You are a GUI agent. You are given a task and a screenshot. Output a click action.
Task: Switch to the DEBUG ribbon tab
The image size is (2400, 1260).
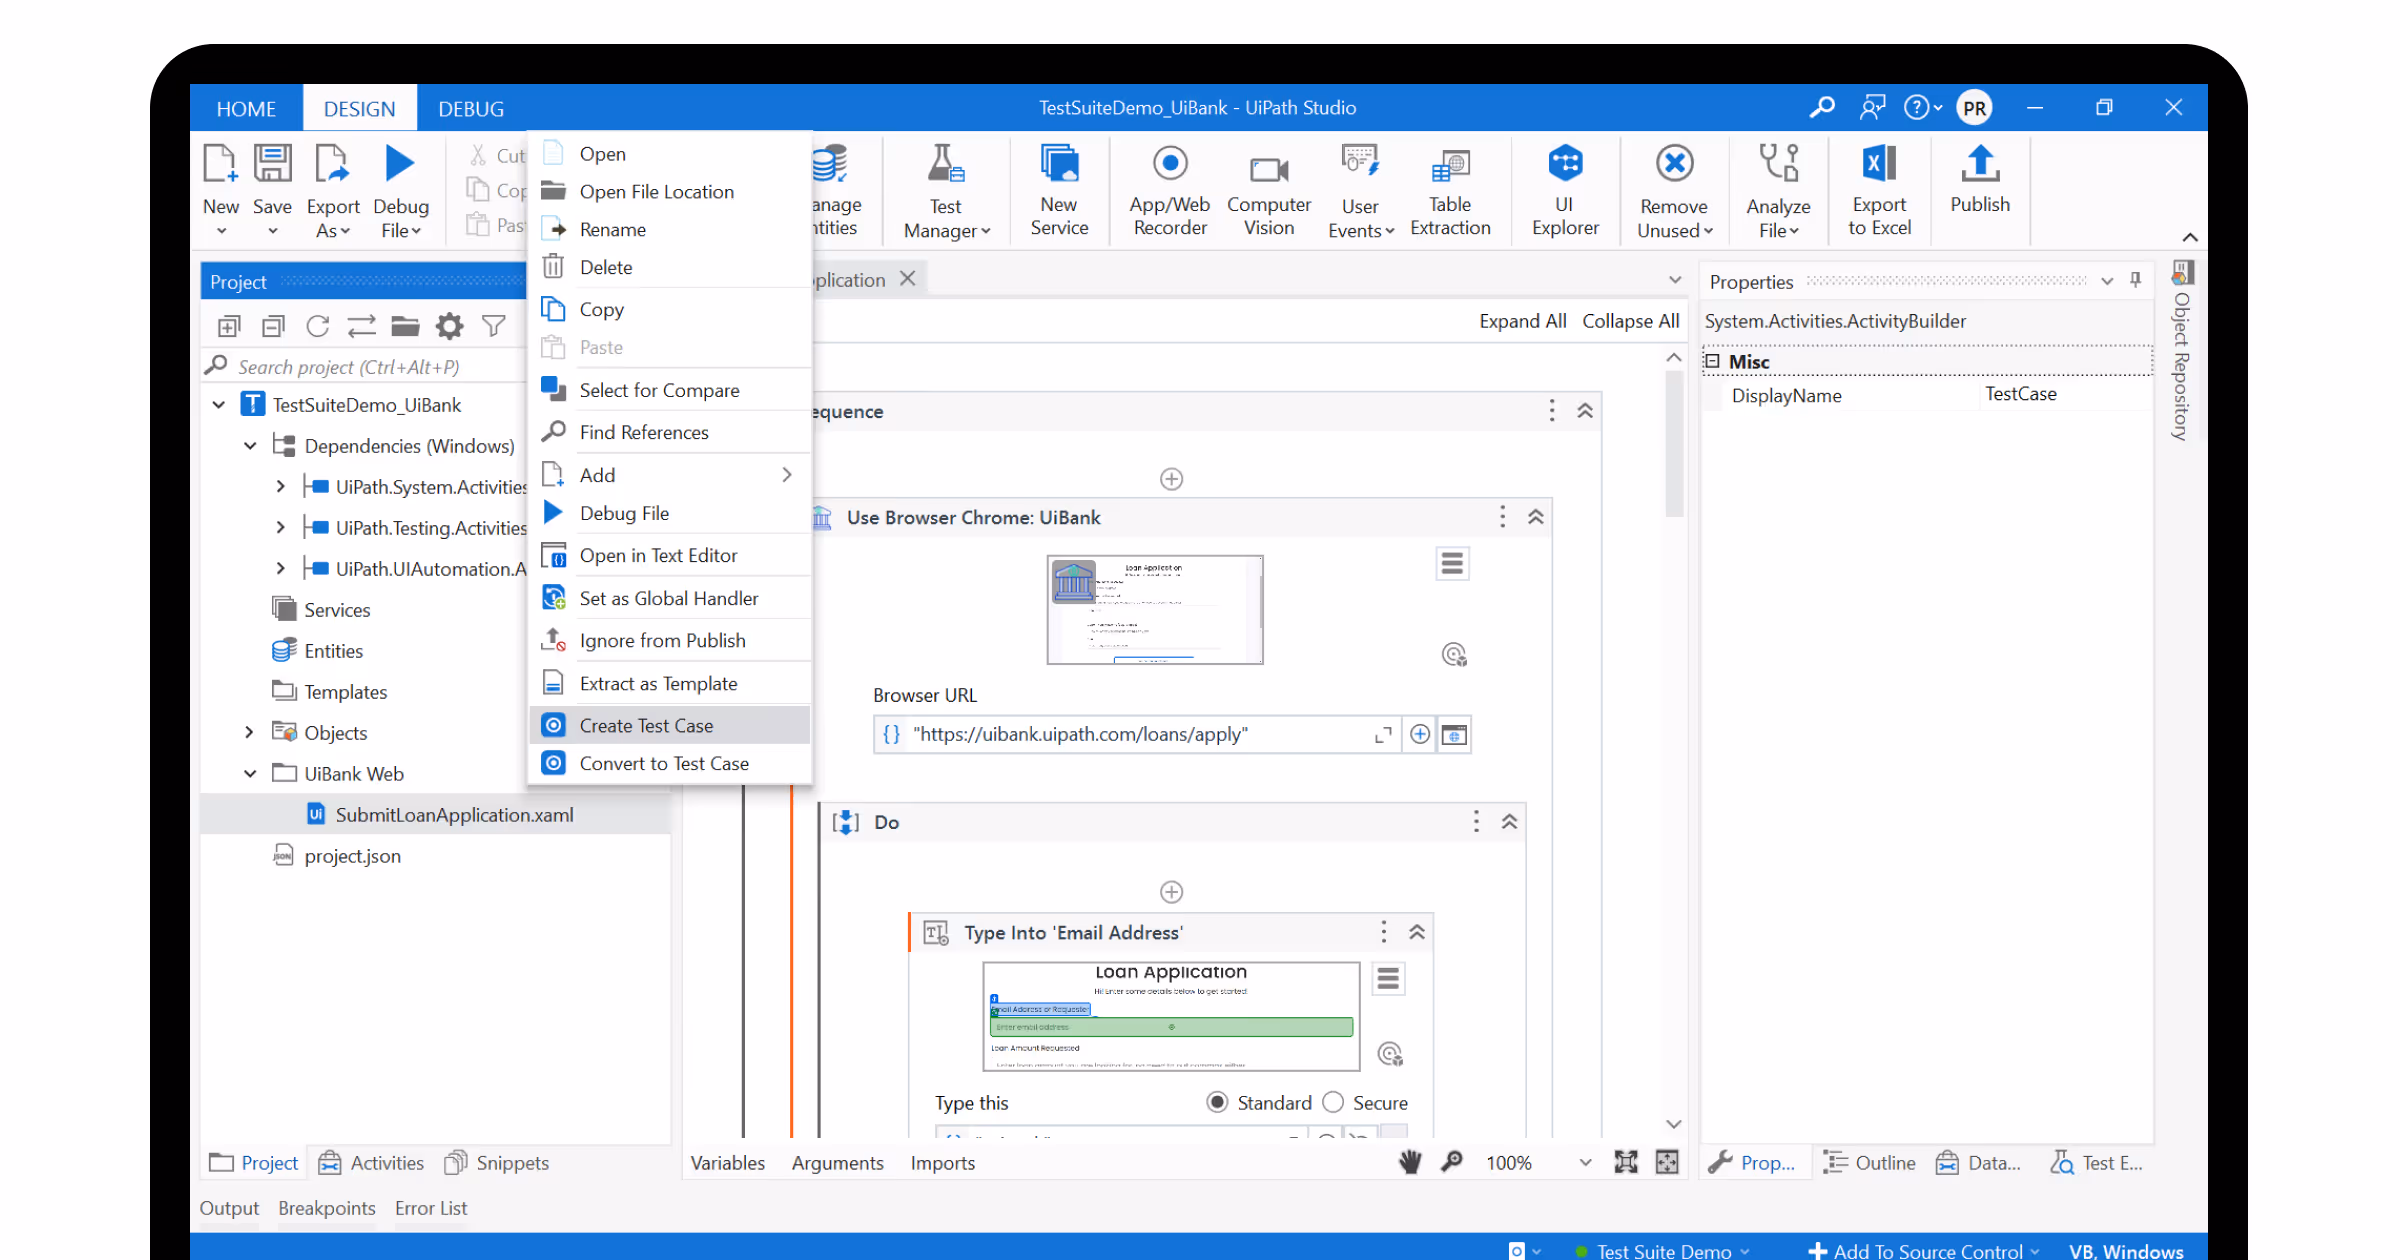tap(470, 109)
